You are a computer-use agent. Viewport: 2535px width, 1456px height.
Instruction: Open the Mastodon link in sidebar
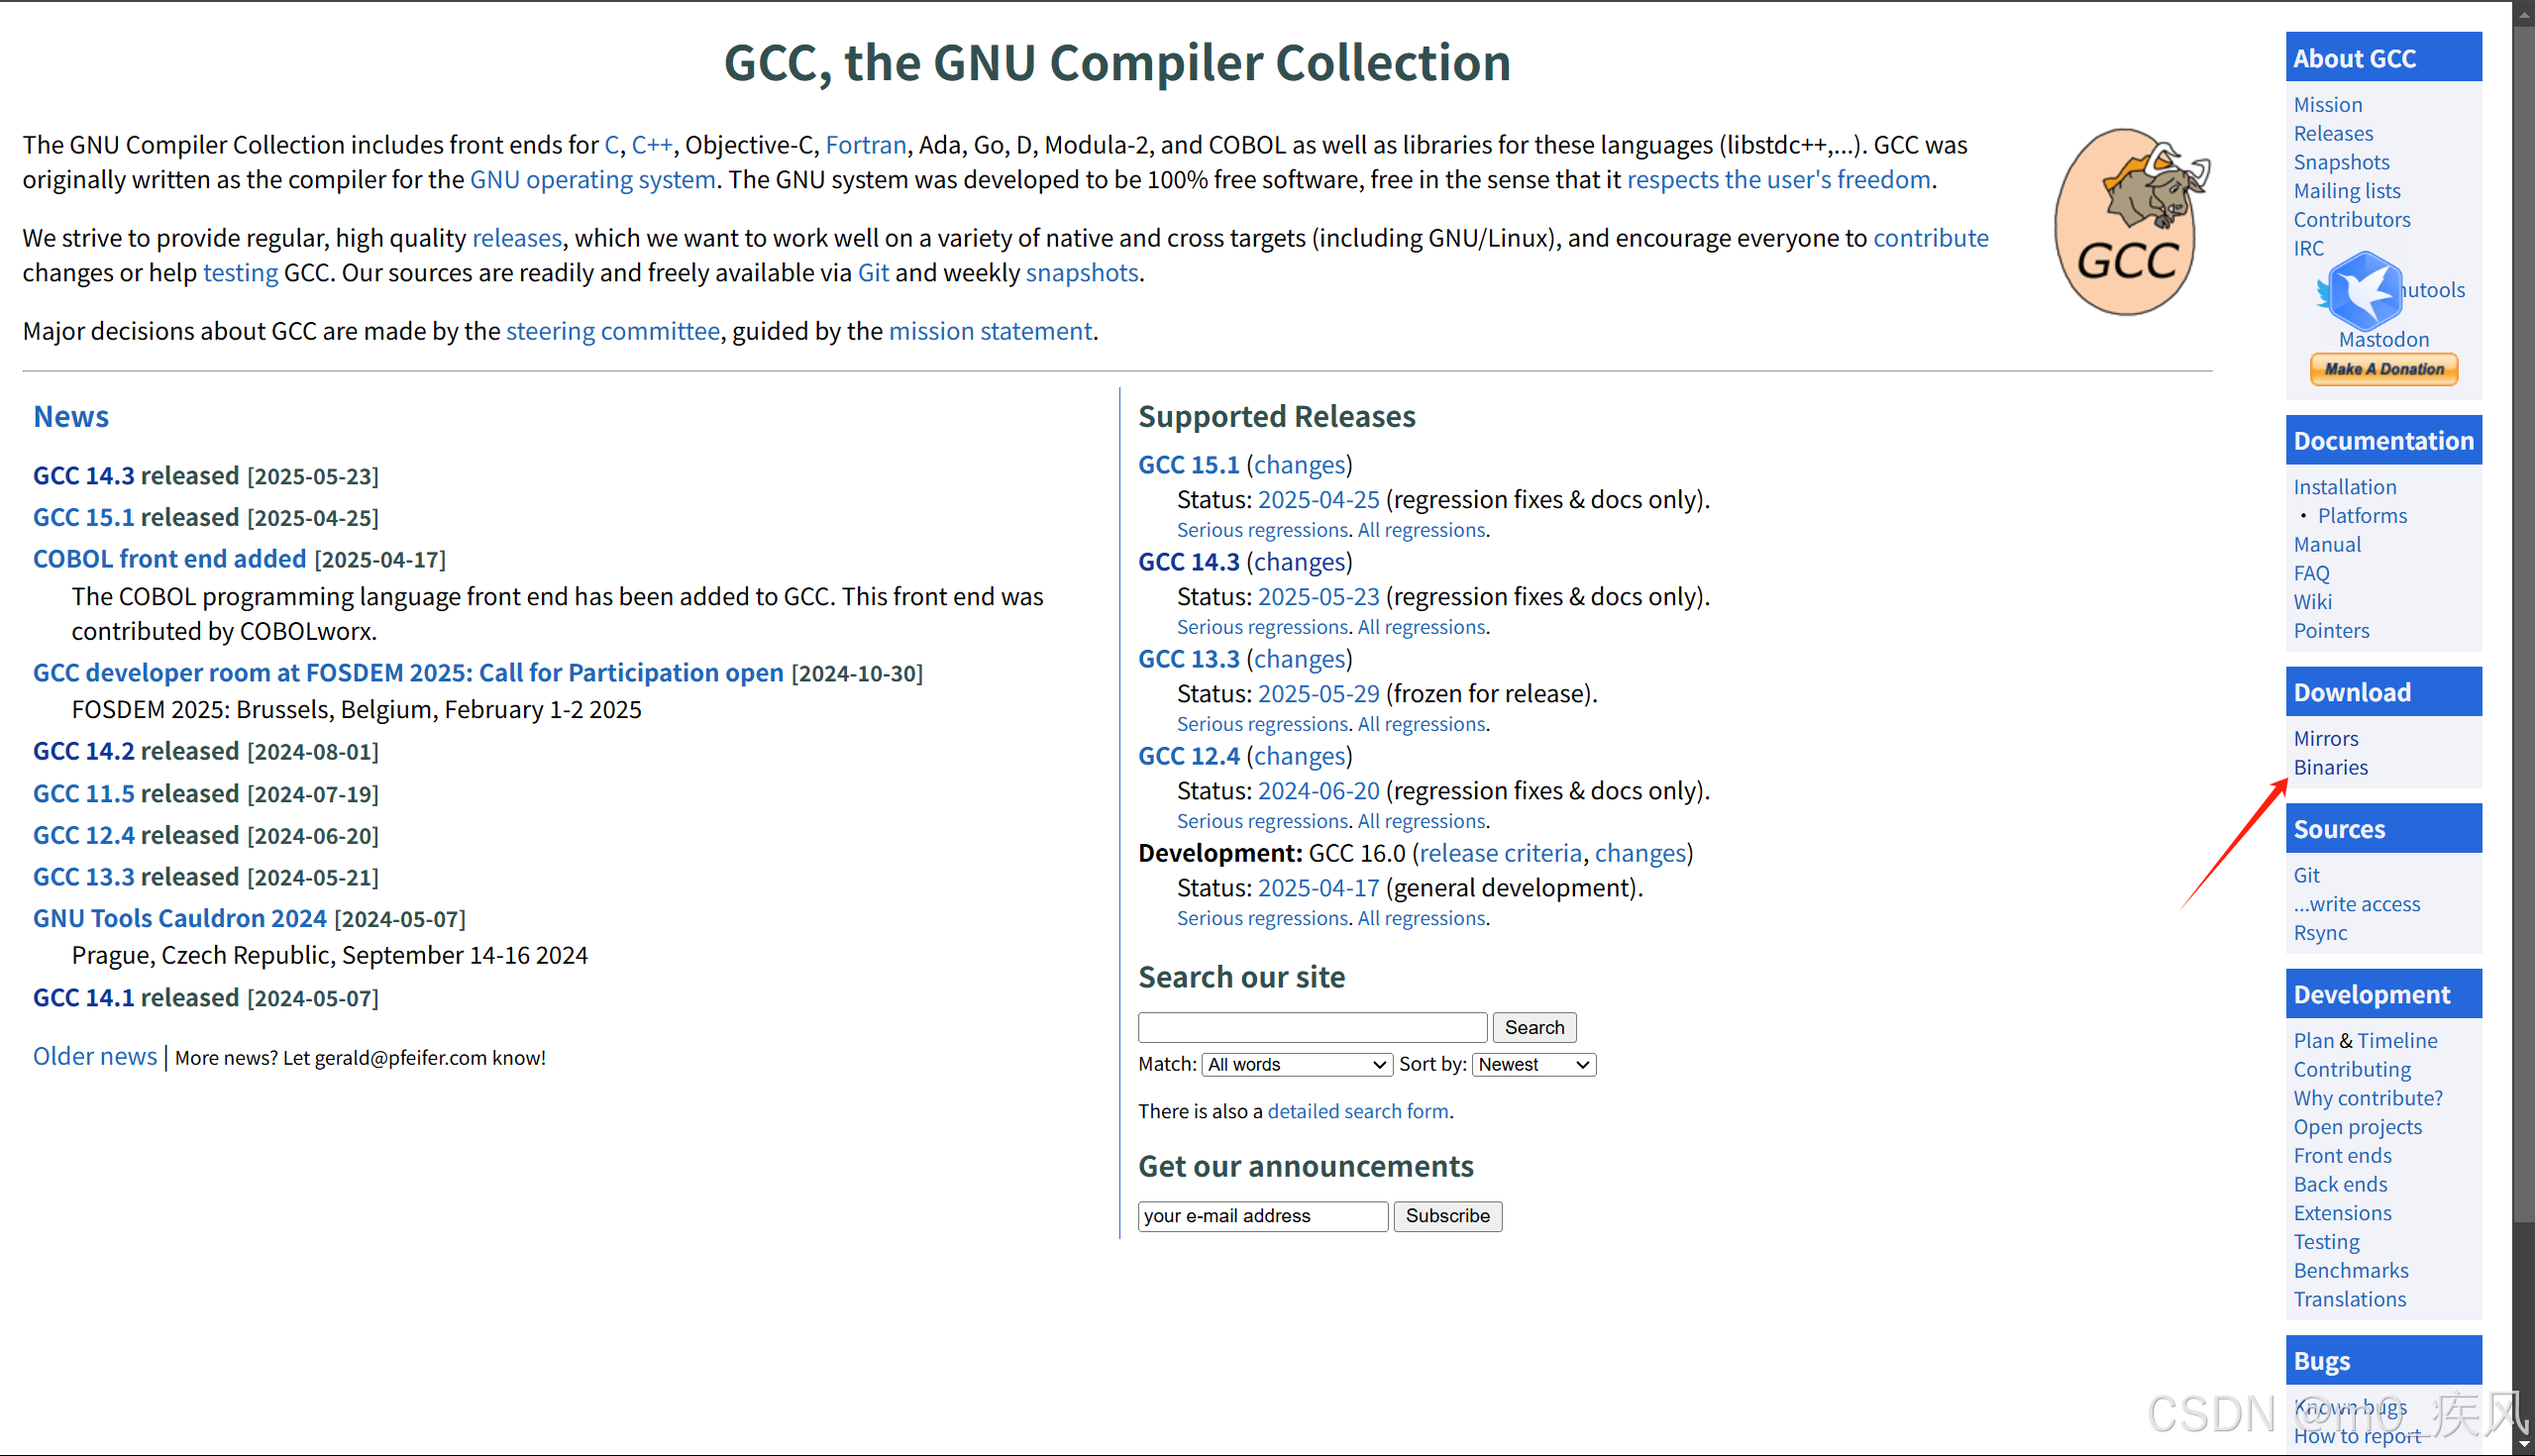coord(2383,339)
